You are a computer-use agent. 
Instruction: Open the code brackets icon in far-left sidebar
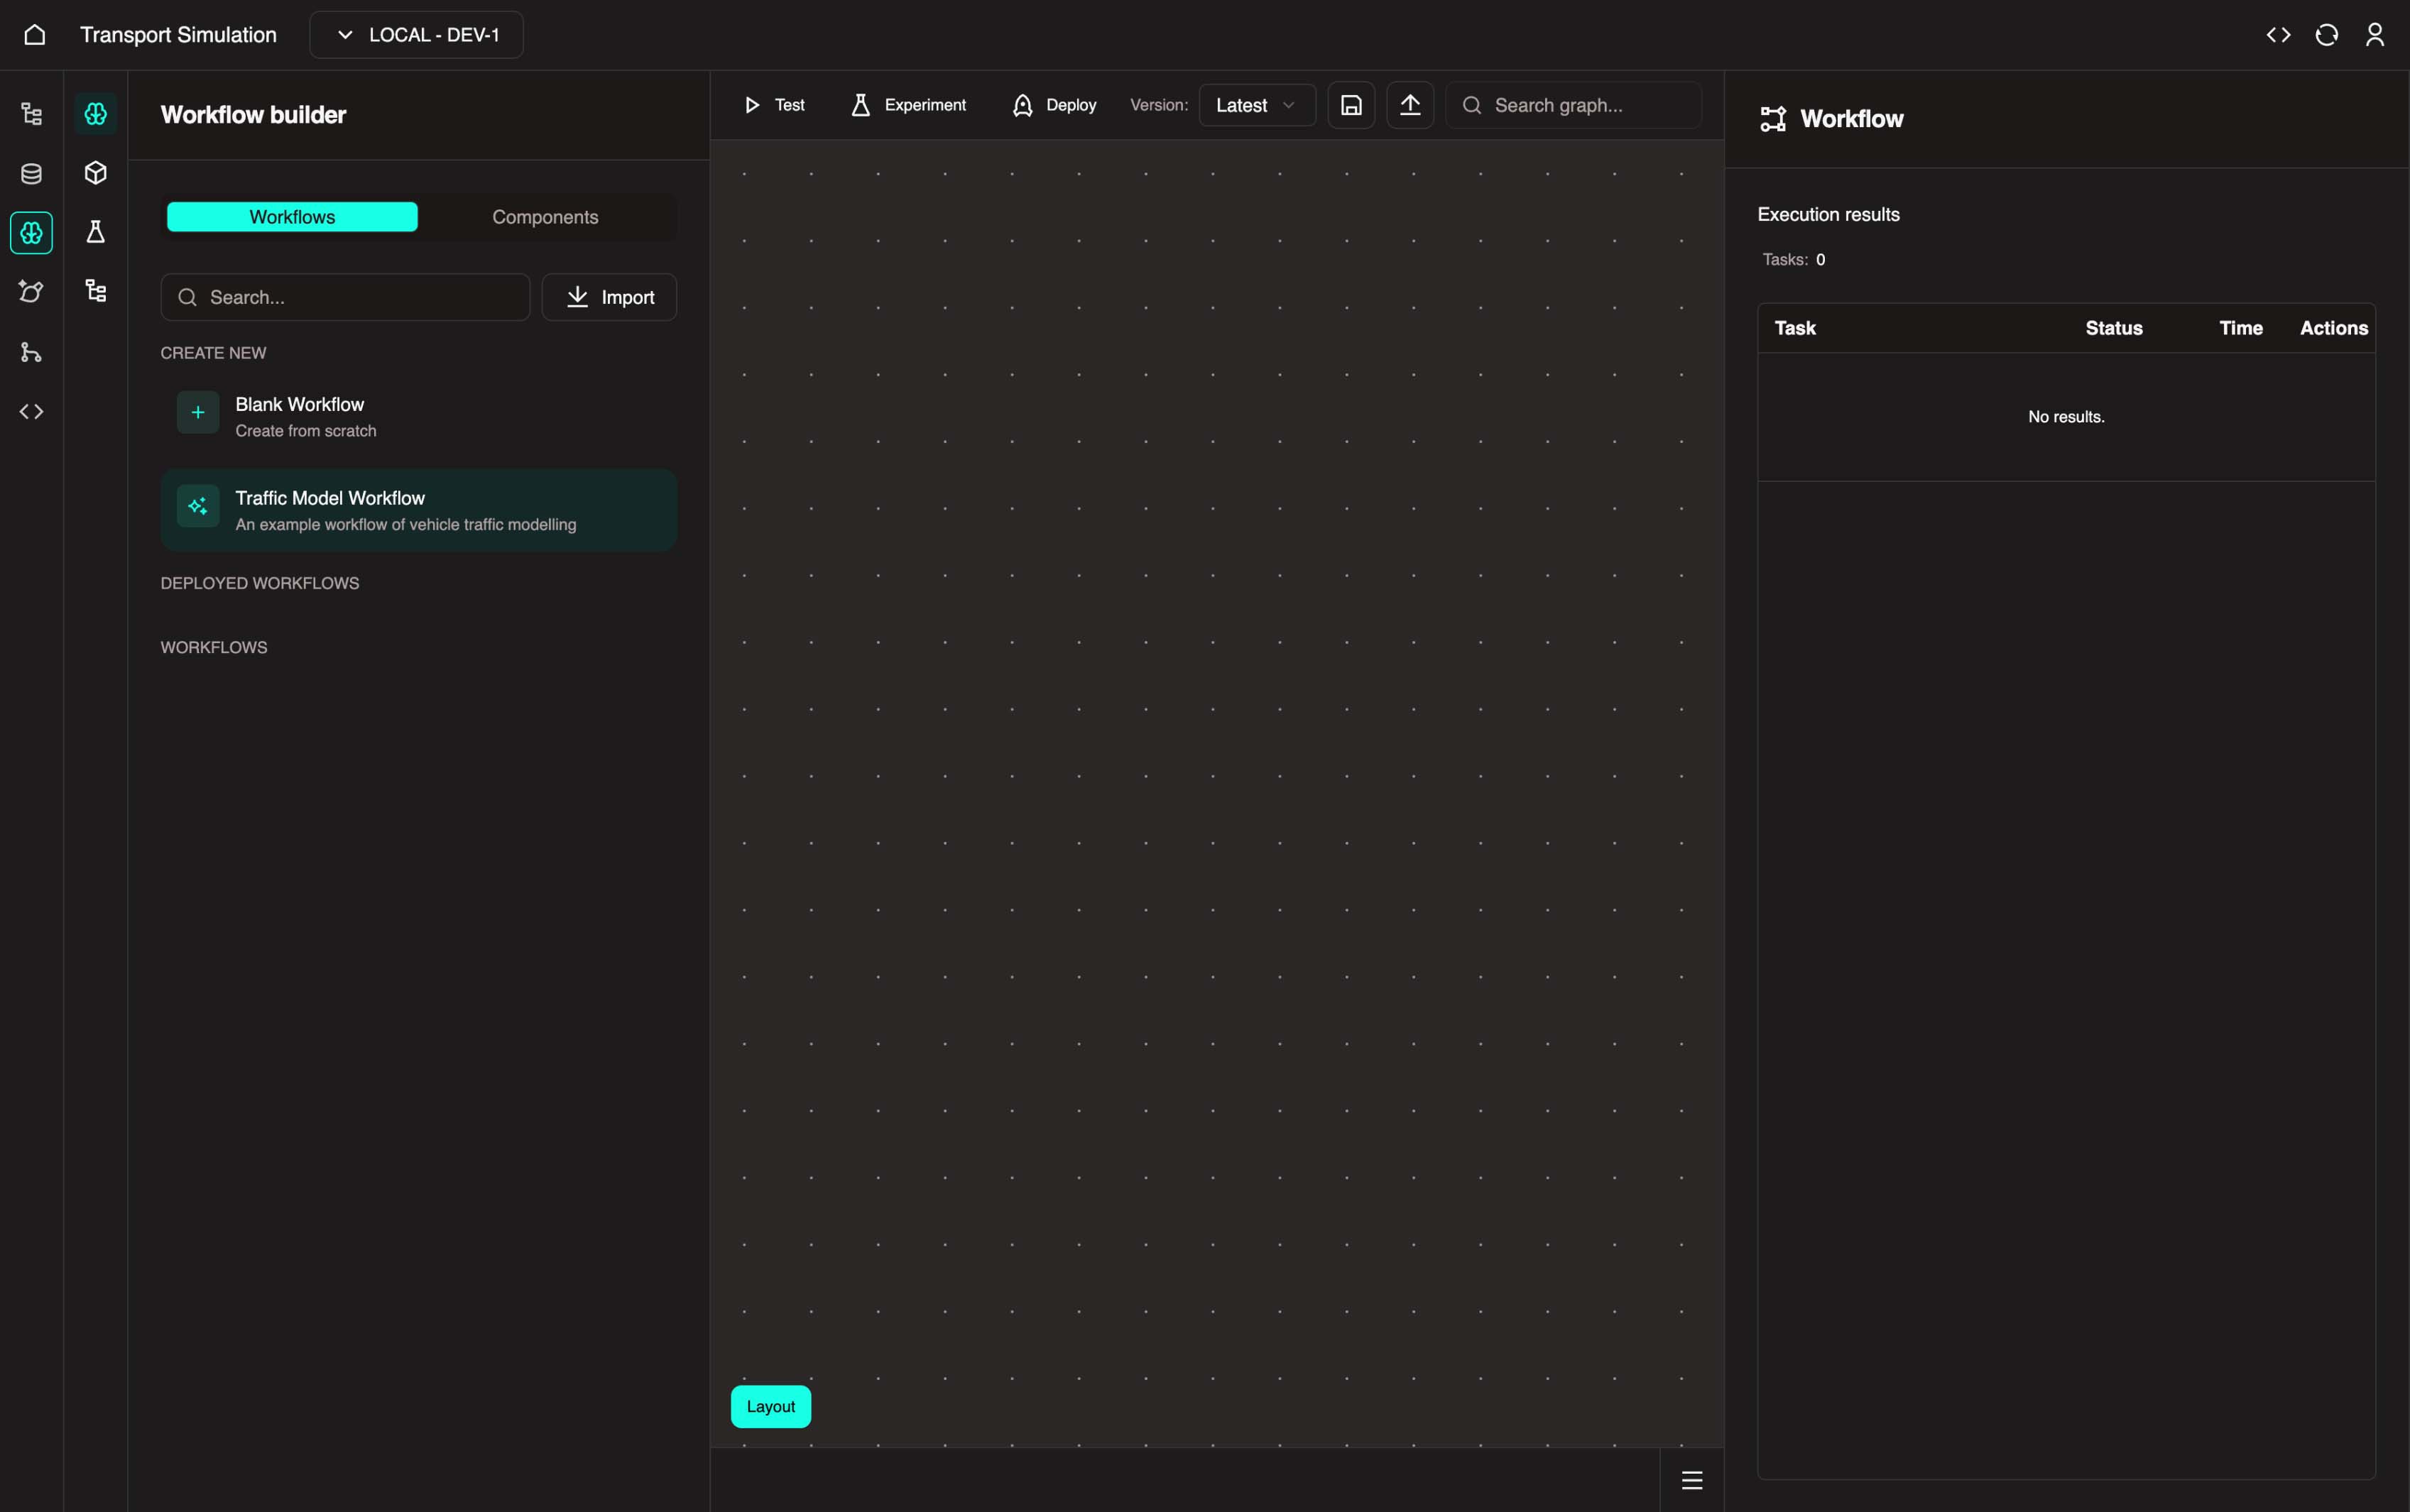tap(32, 411)
